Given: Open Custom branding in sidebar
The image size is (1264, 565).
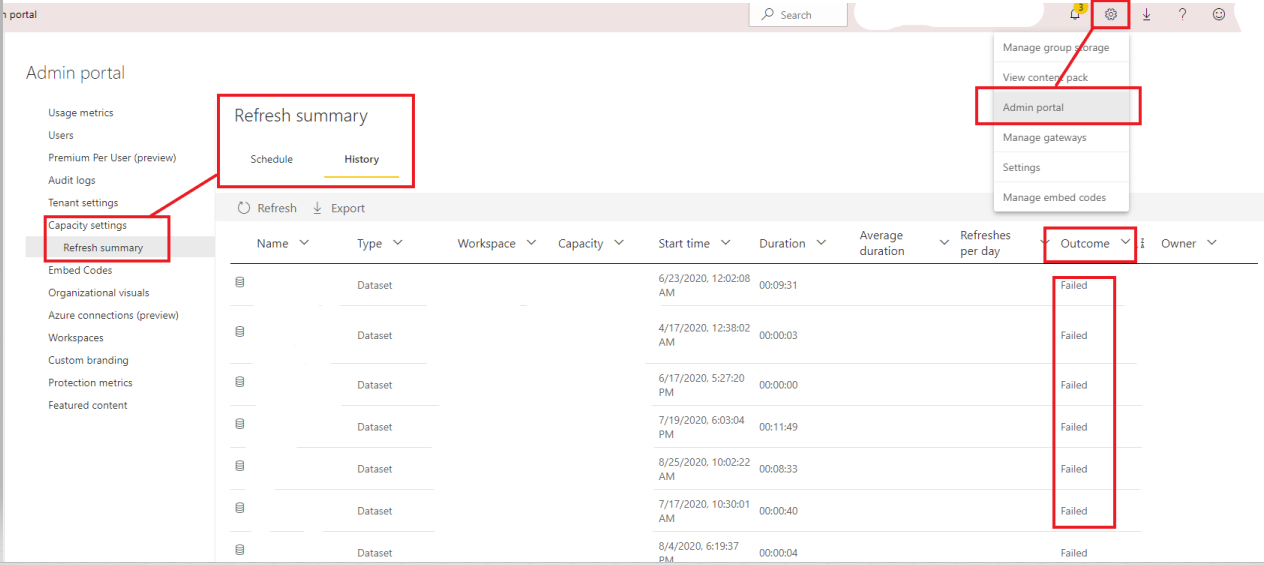Looking at the screenshot, I should click(88, 360).
